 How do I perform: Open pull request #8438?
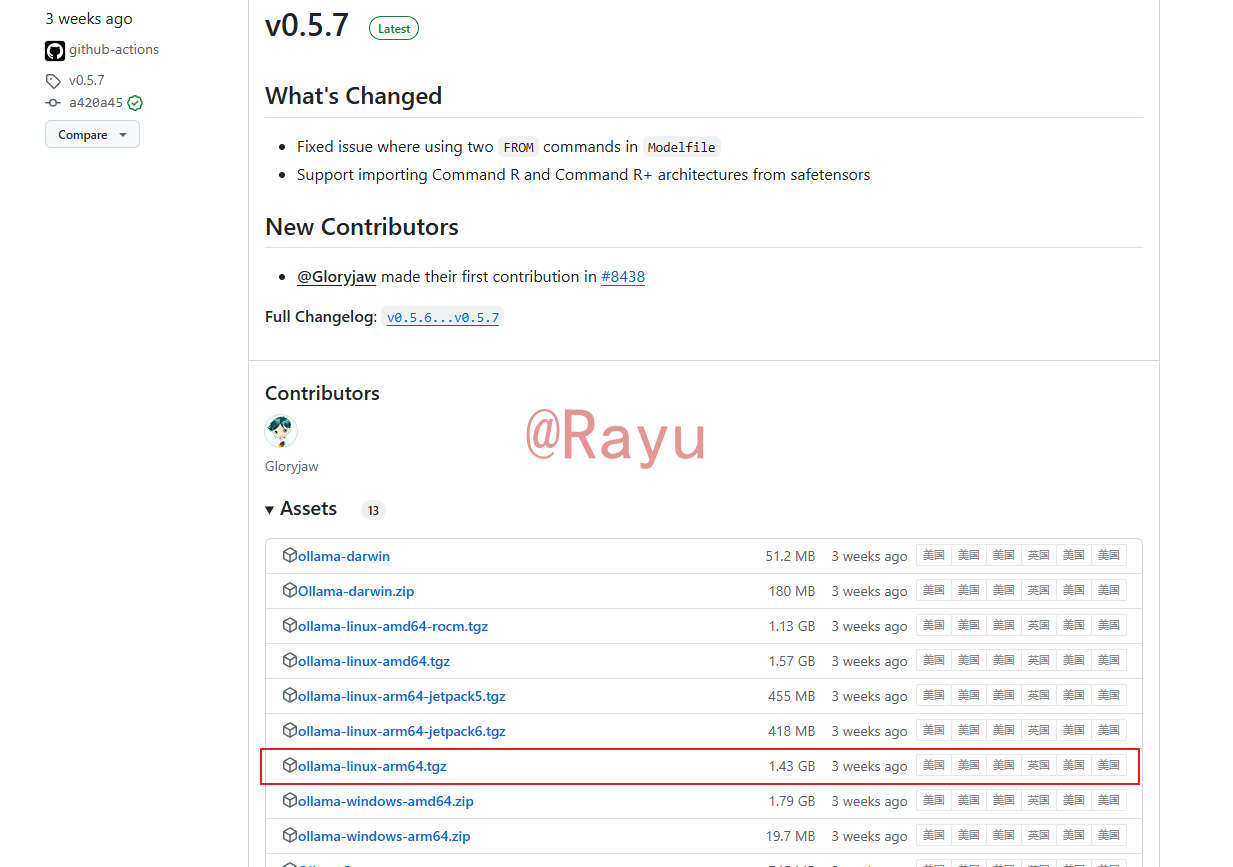623,277
